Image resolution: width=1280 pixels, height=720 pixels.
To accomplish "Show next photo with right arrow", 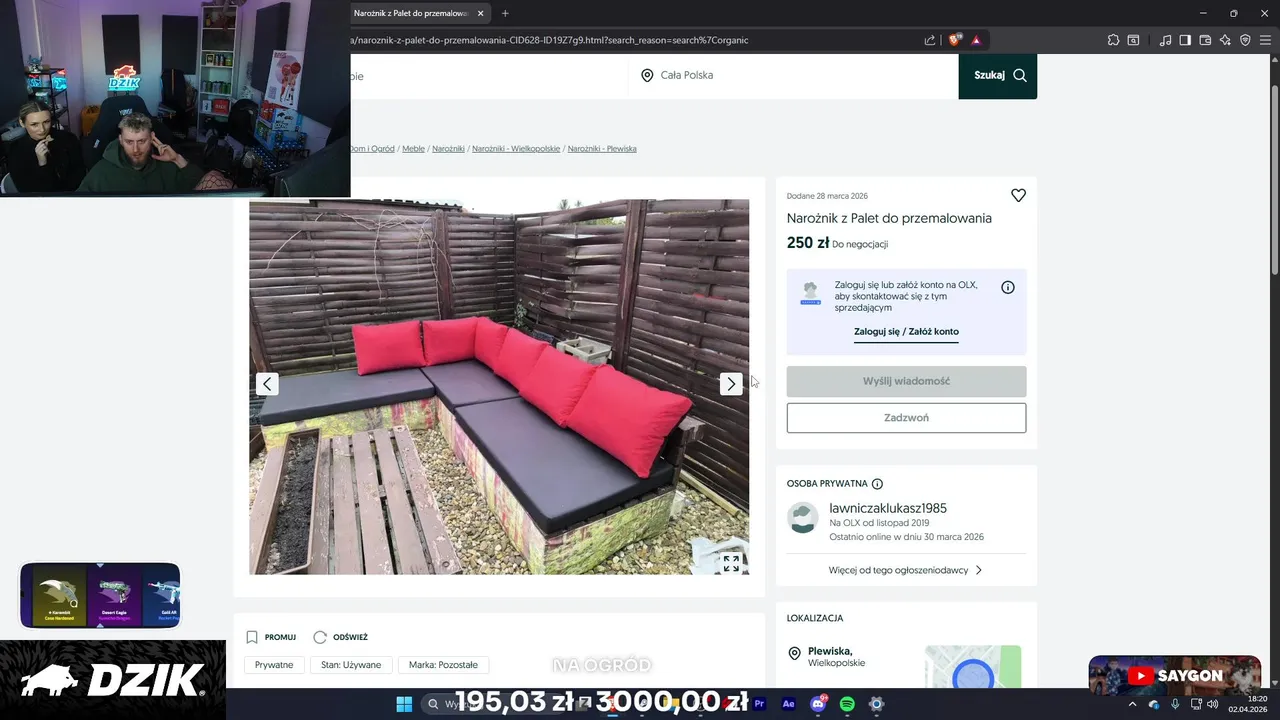I will pyautogui.click(x=731, y=384).
